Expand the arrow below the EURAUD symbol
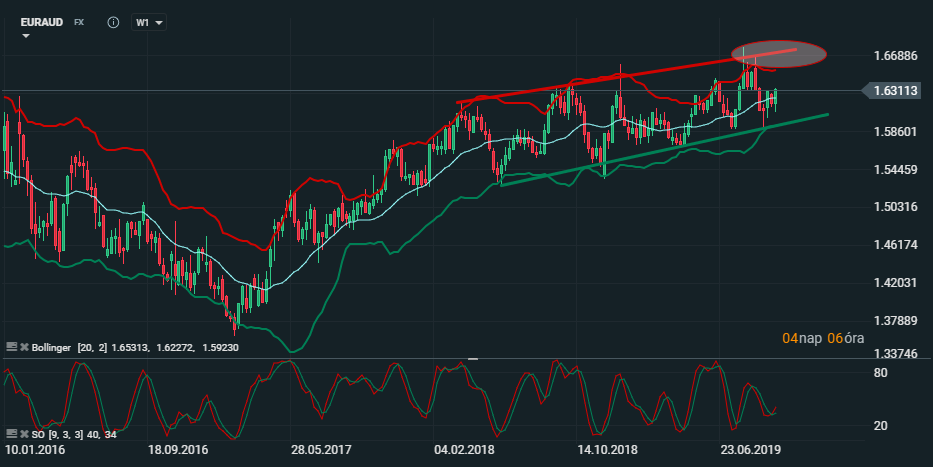Image resolution: width=933 pixels, height=467 pixels. [x=26, y=36]
